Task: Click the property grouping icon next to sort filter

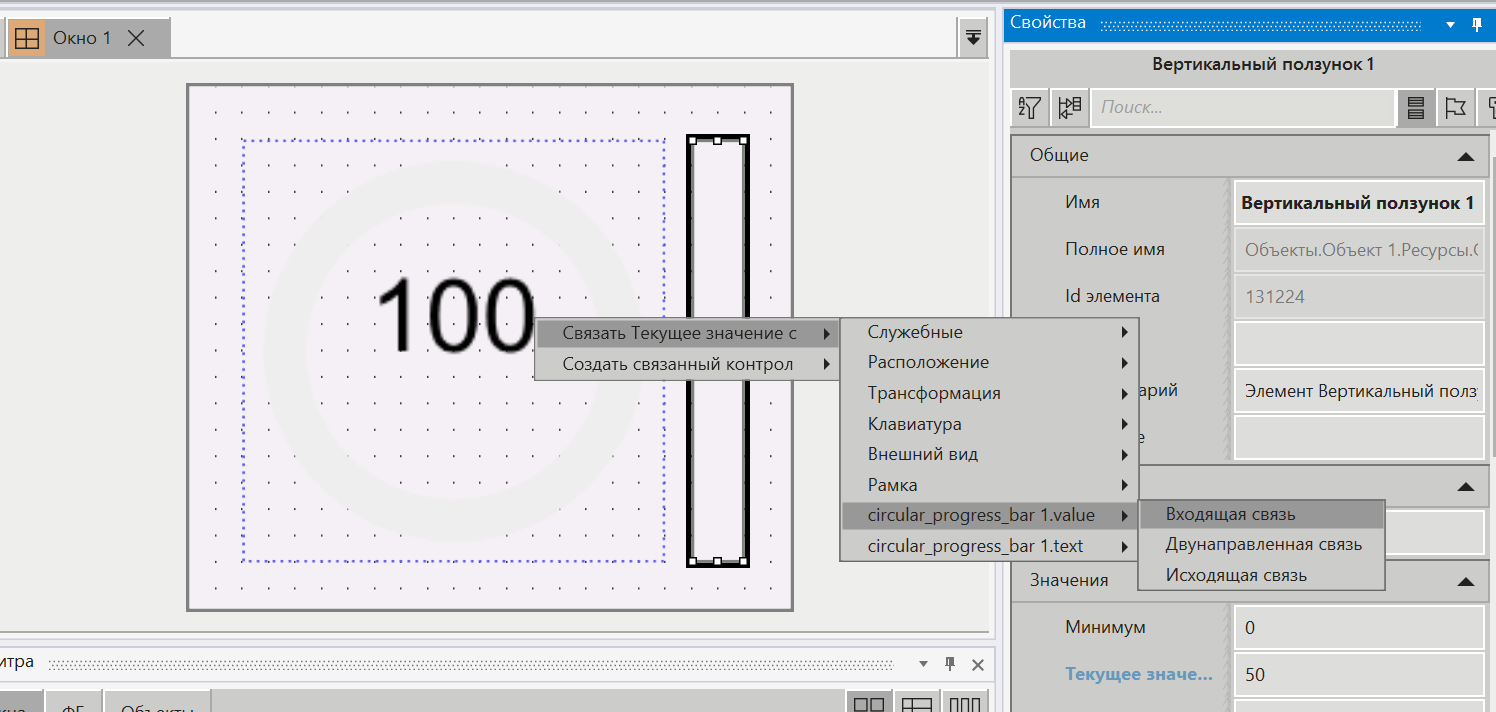Action: click(1069, 107)
